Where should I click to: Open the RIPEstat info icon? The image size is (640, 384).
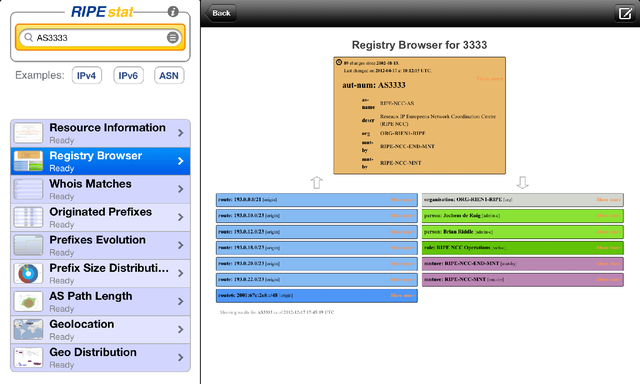(173, 12)
